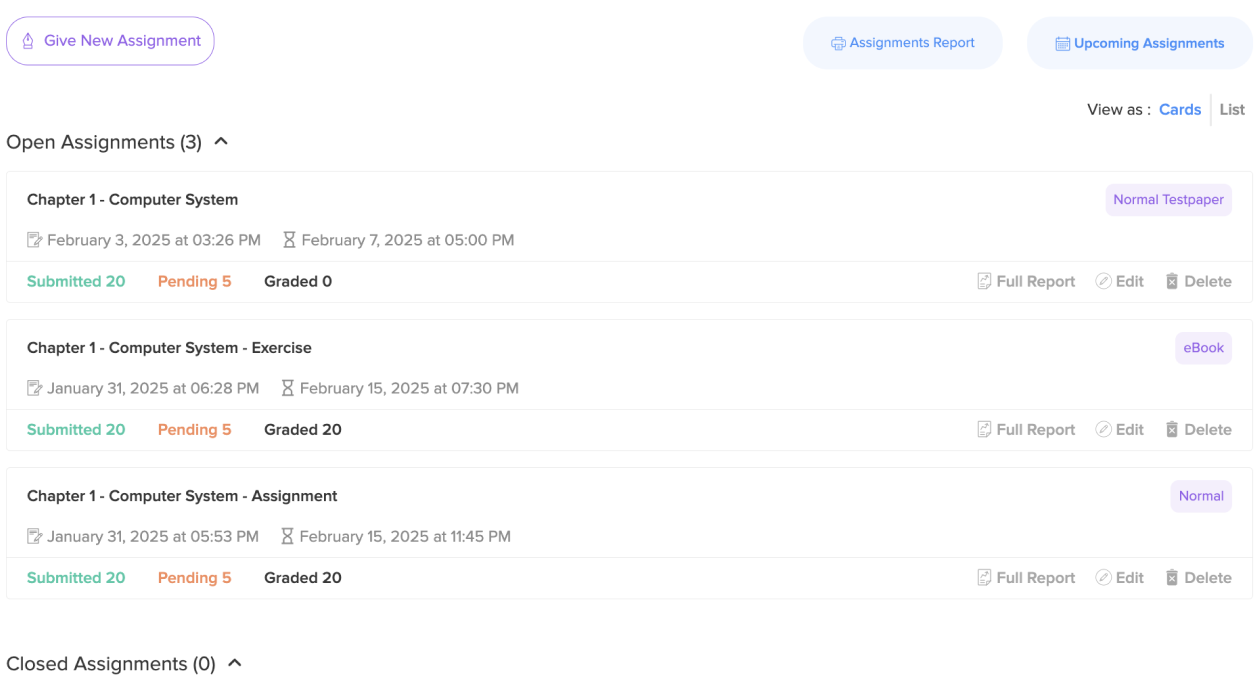Switch view to Cards

tap(1180, 110)
